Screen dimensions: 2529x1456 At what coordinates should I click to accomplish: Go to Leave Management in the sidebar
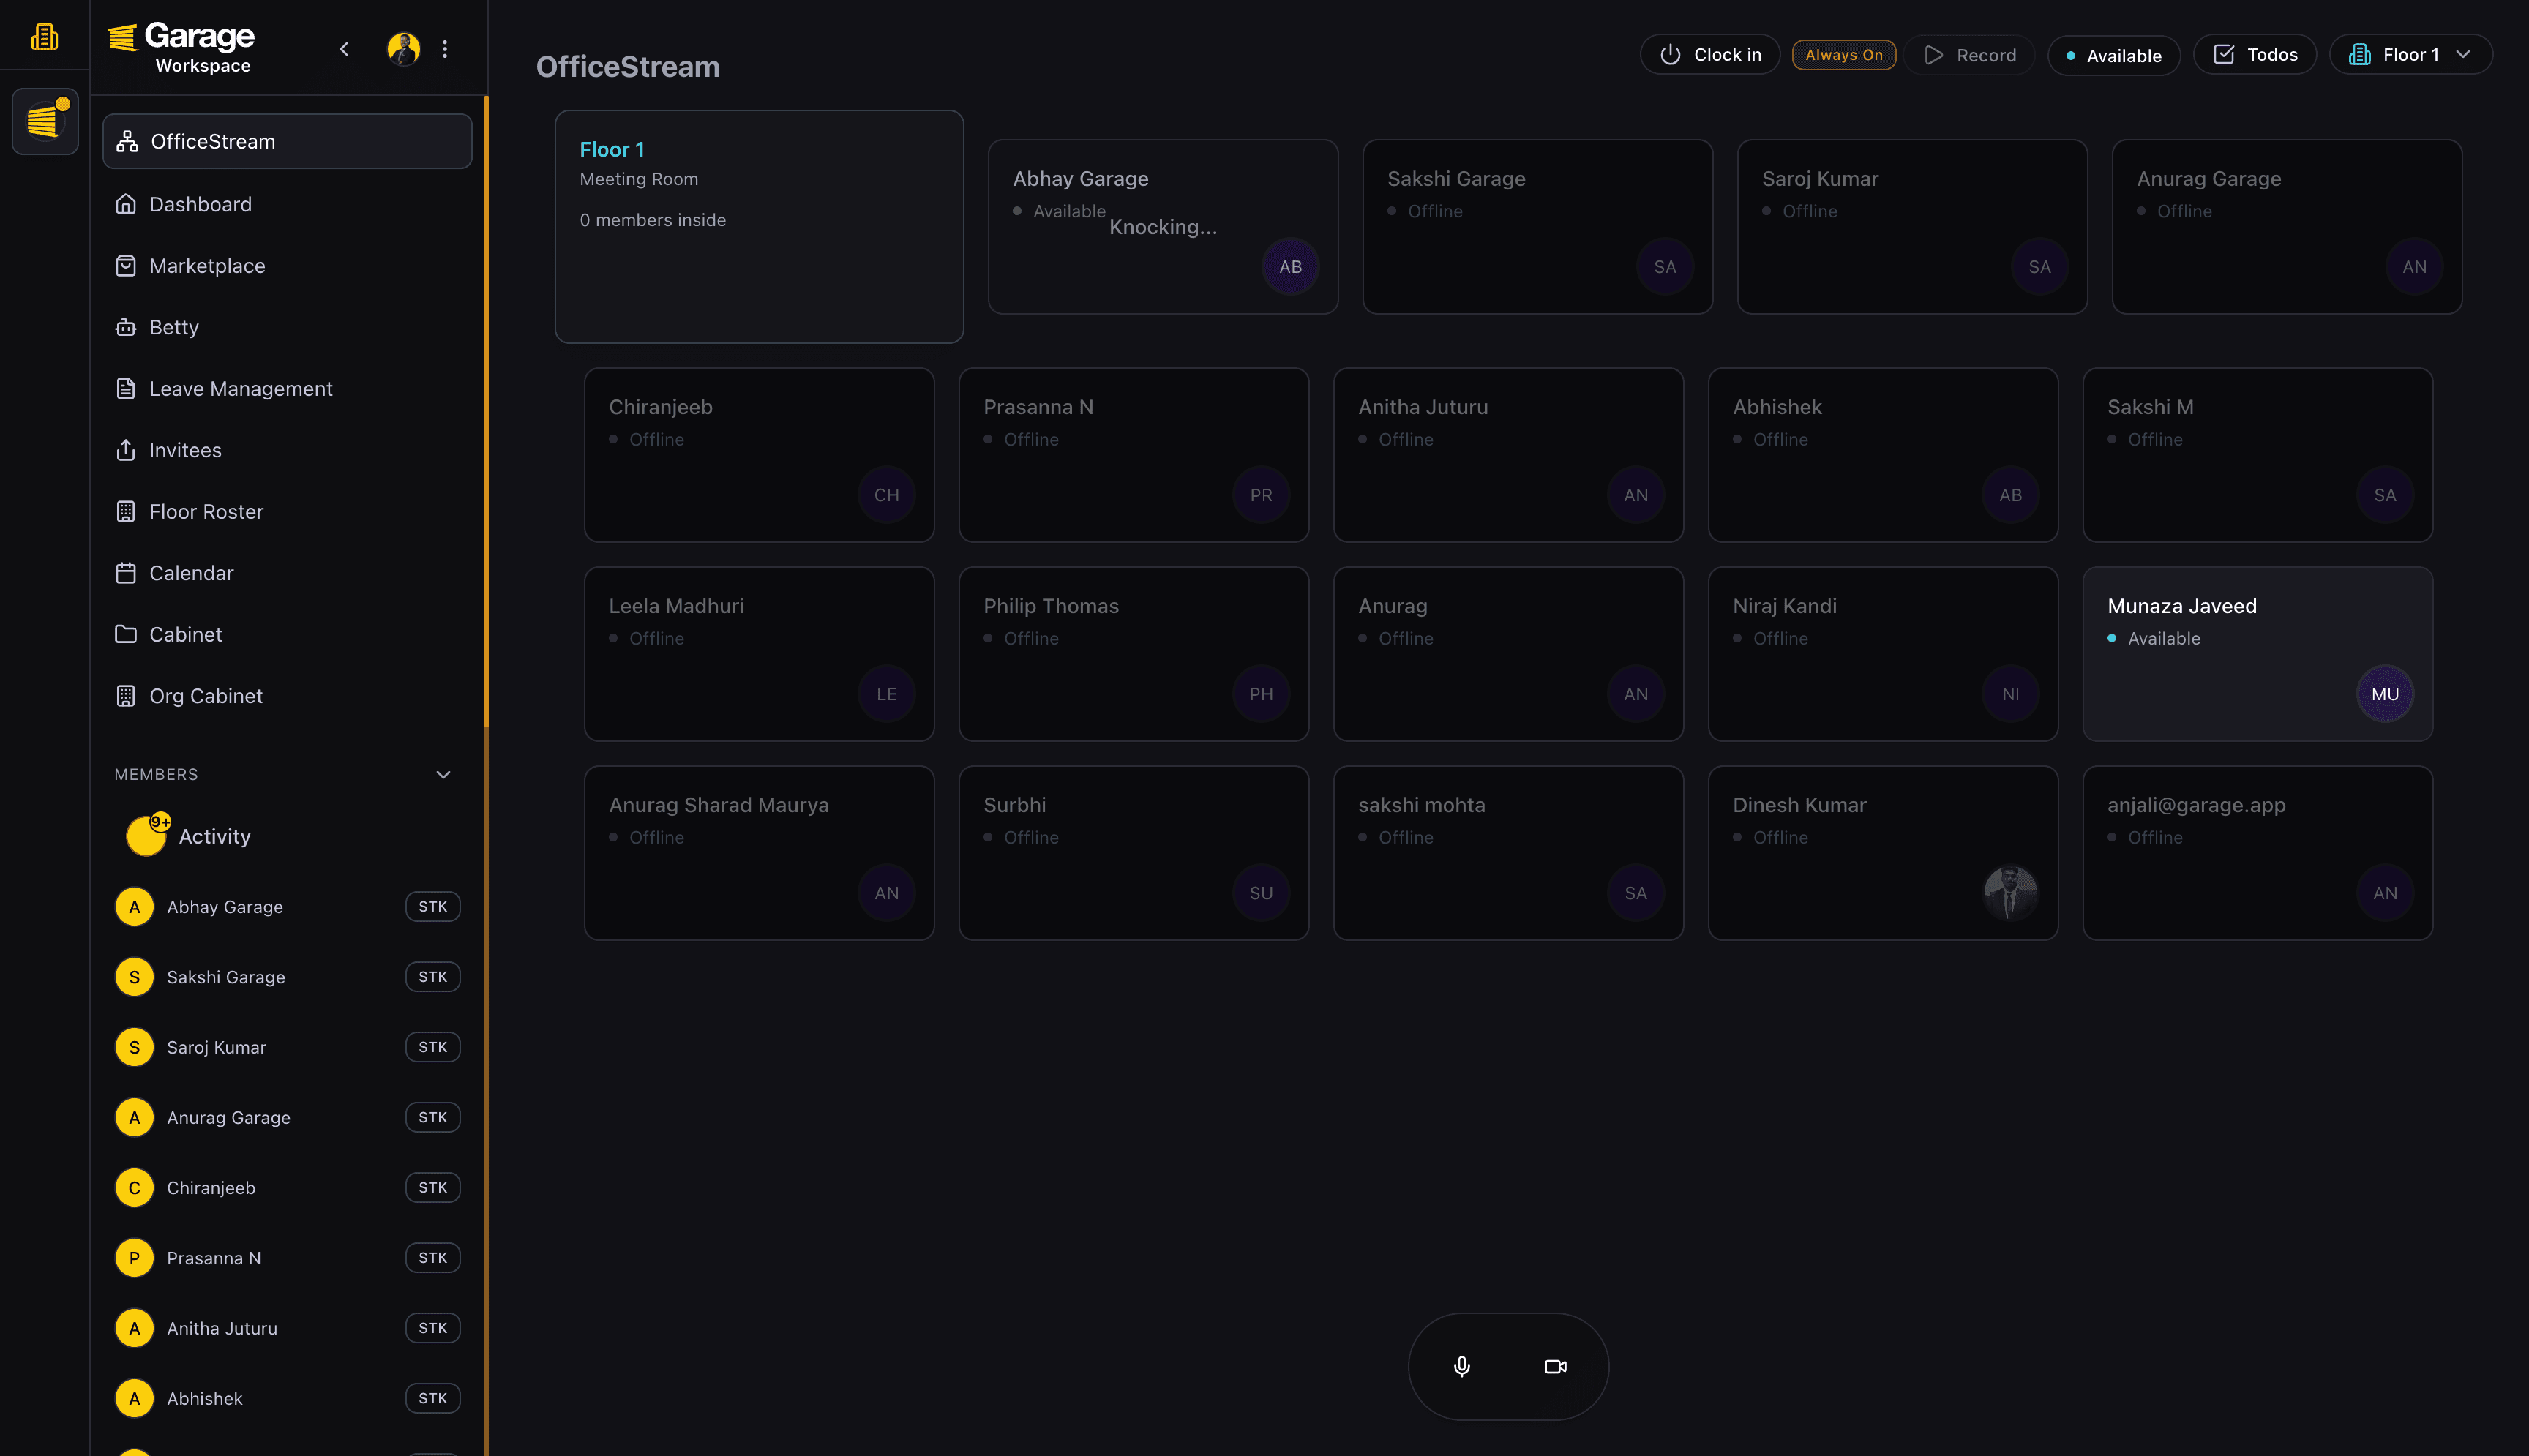tap(240, 389)
